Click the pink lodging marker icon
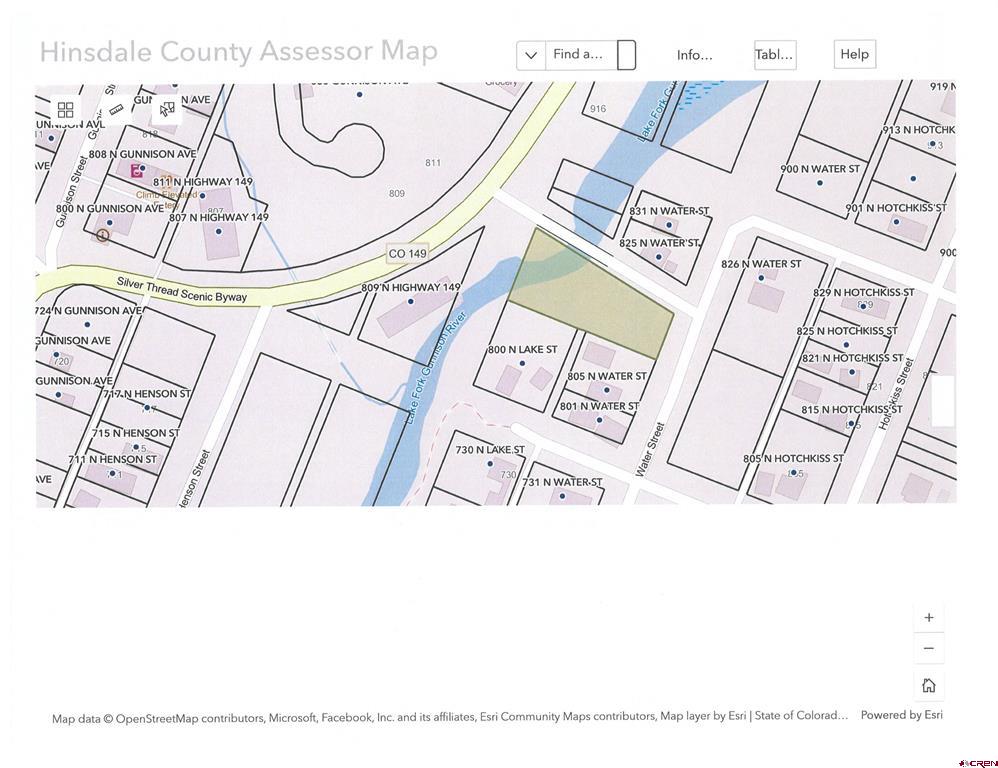Screen dimensions: 998x768 [136, 171]
